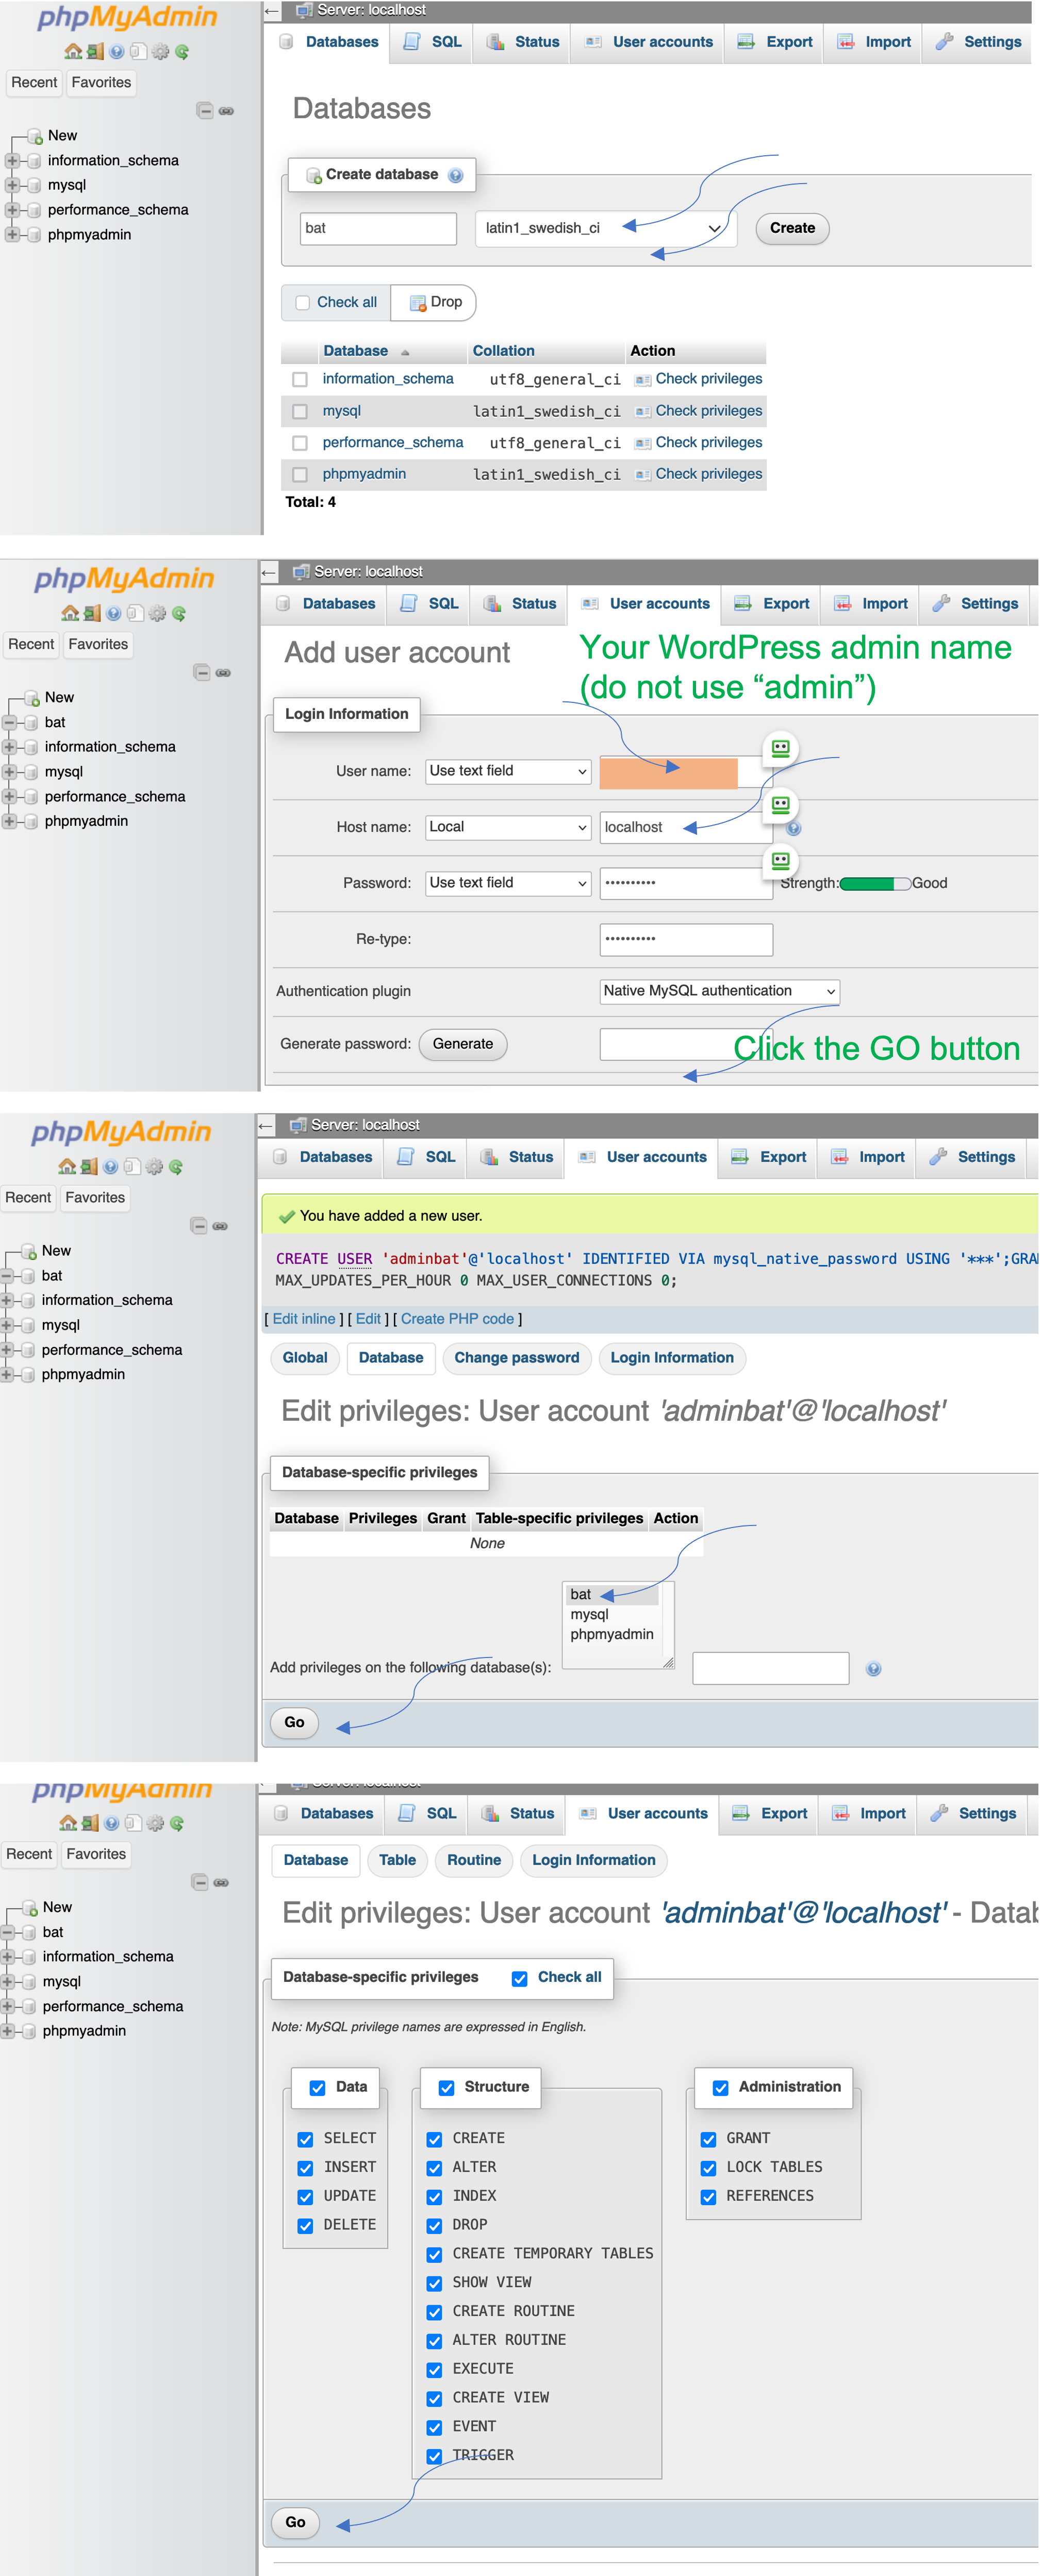This screenshot has height=2576, width=1042.
Task: Click the Export icon on the Add user account tab bar
Action: click(743, 604)
